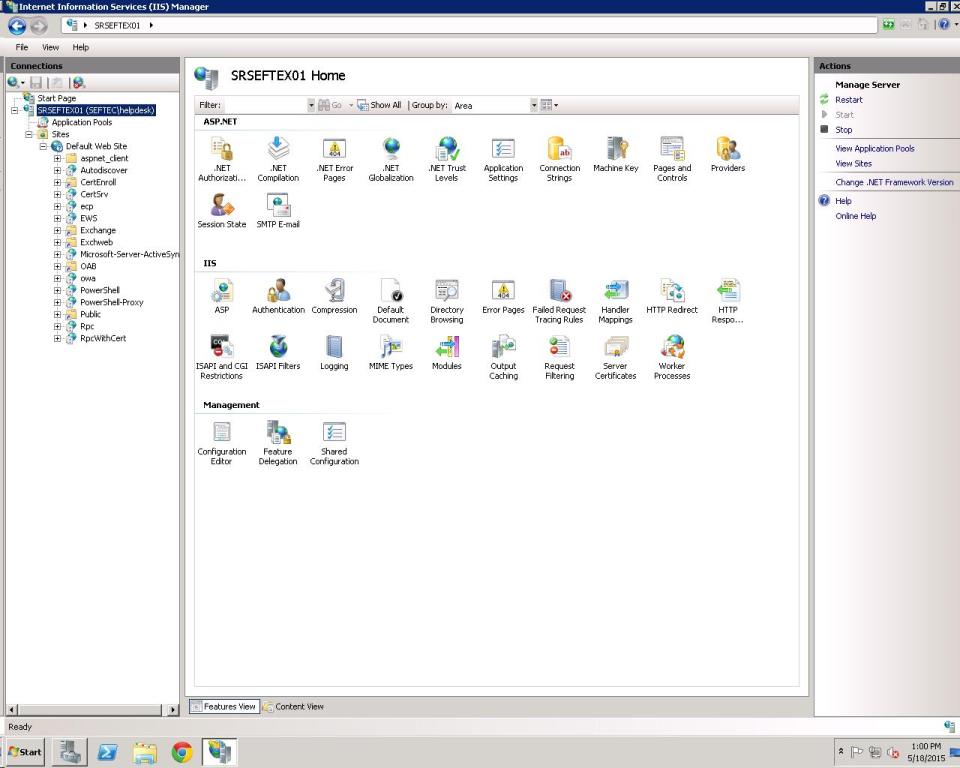
Task: Open .NET Globalization feature
Action: [391, 159]
